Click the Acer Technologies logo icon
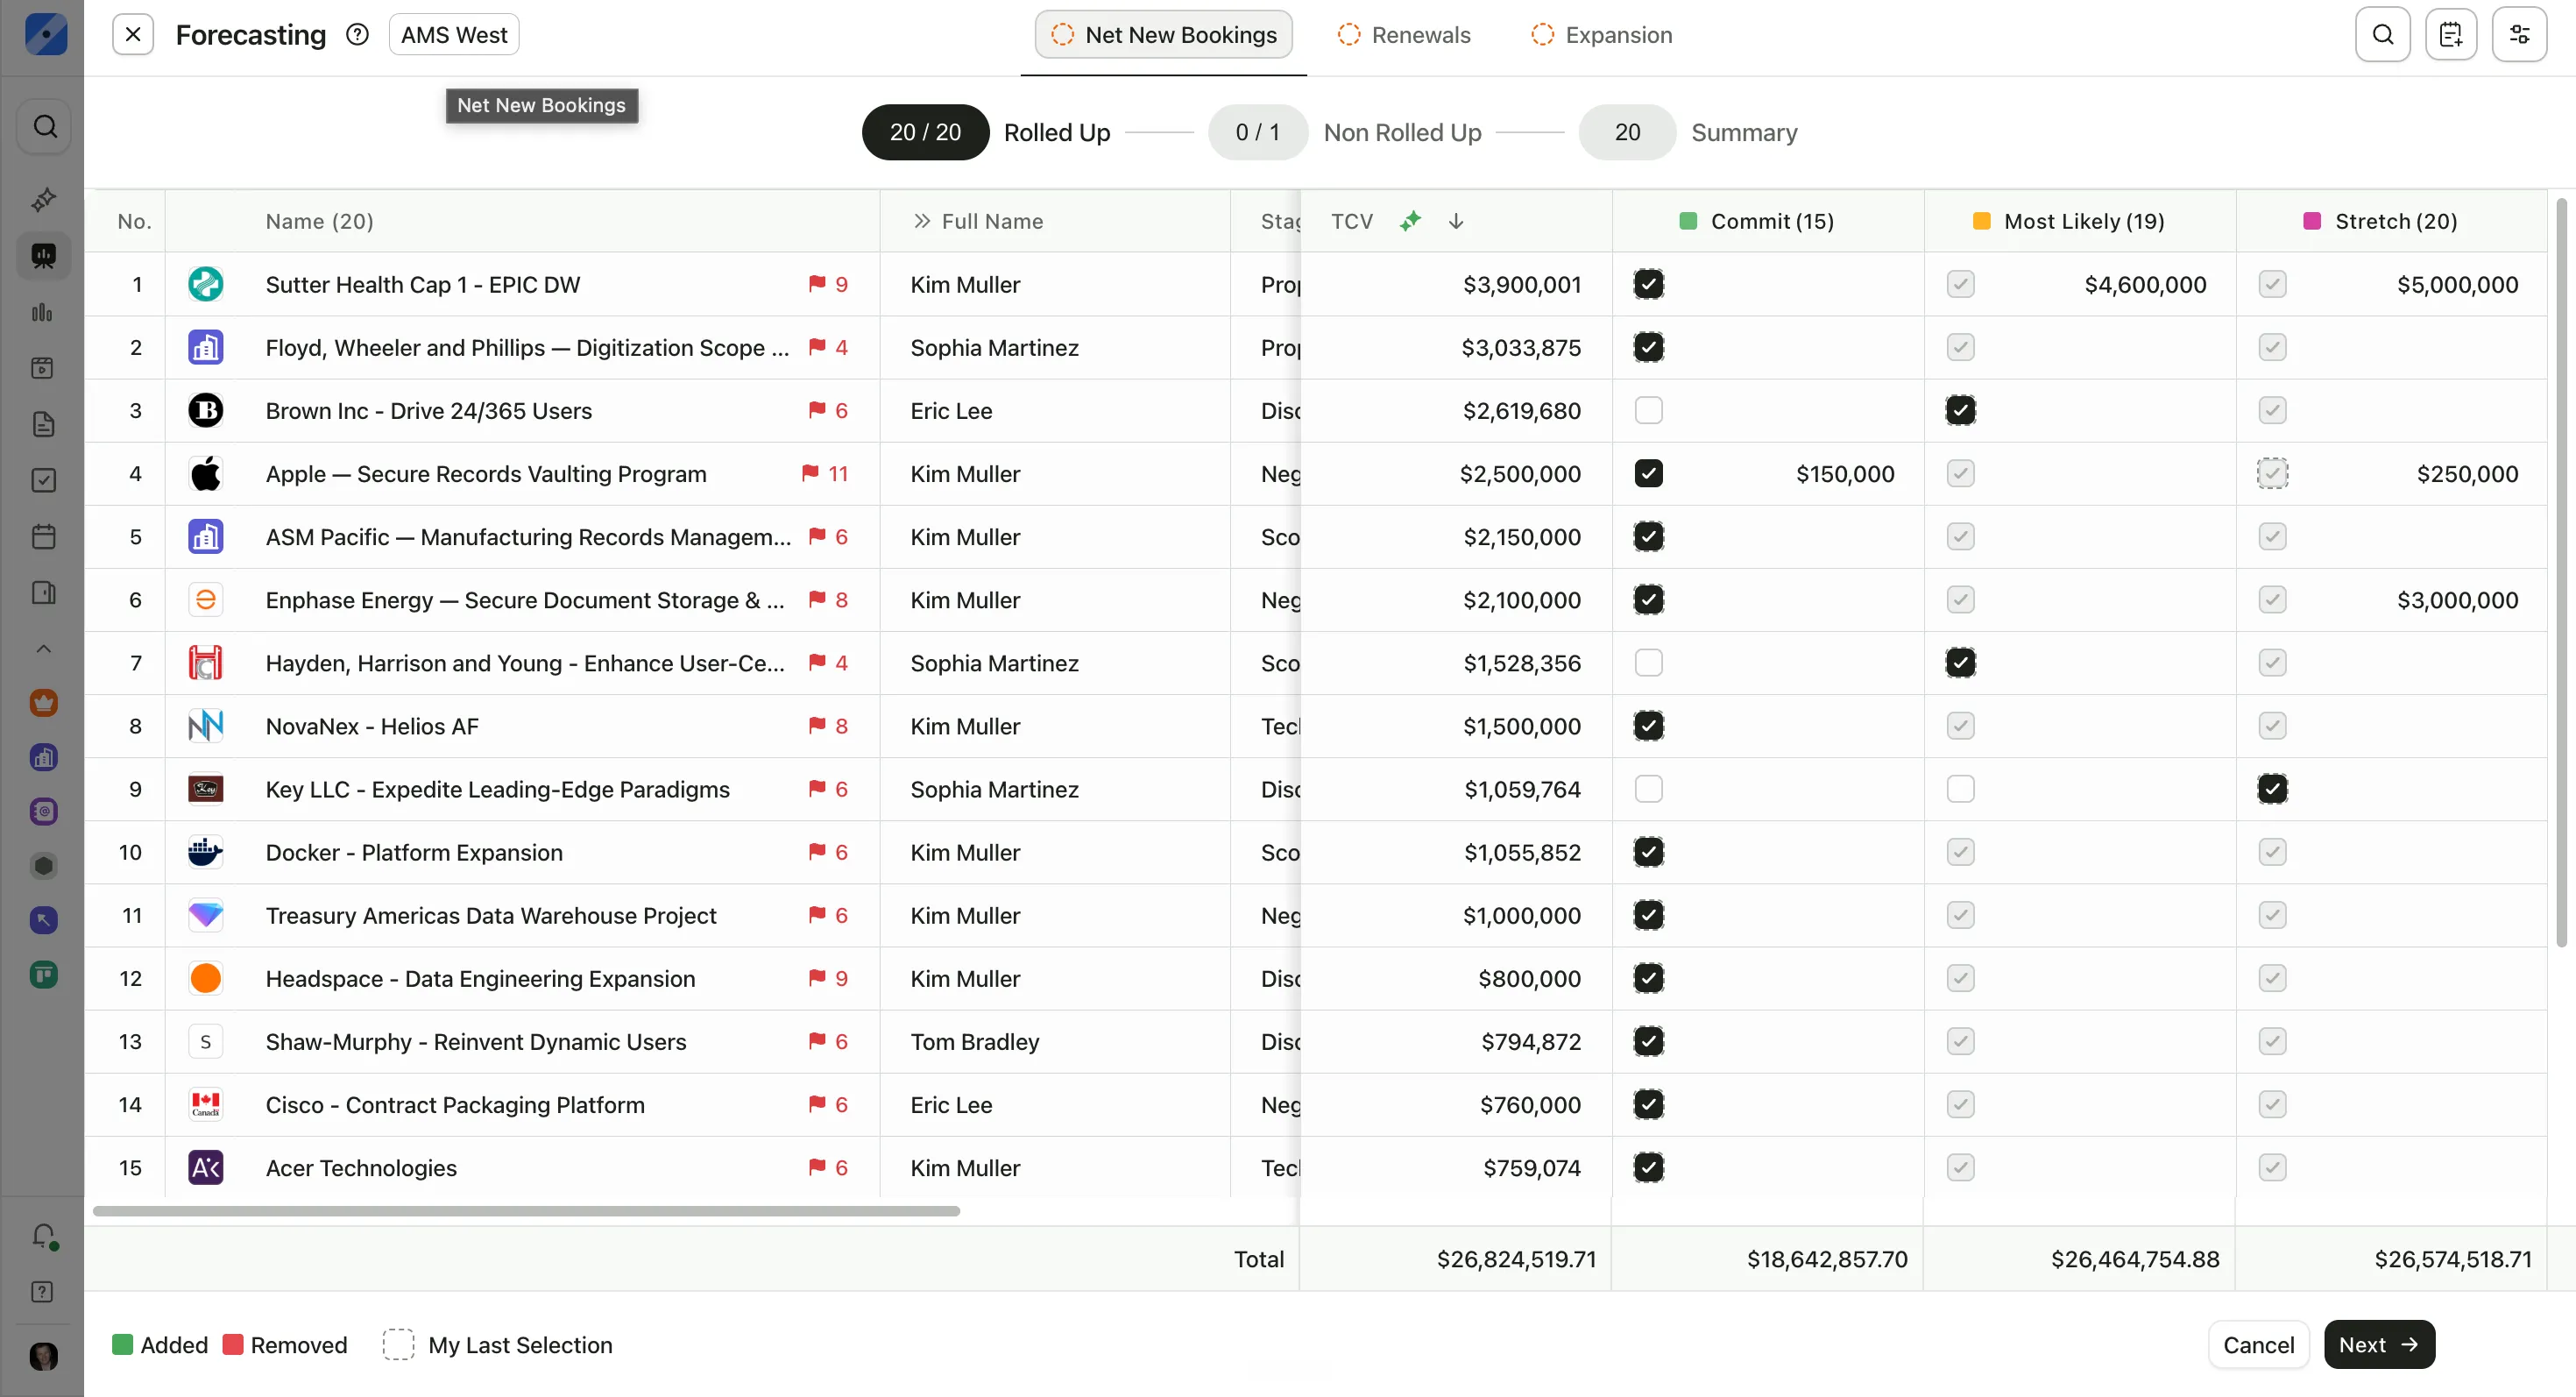 pos(206,1168)
